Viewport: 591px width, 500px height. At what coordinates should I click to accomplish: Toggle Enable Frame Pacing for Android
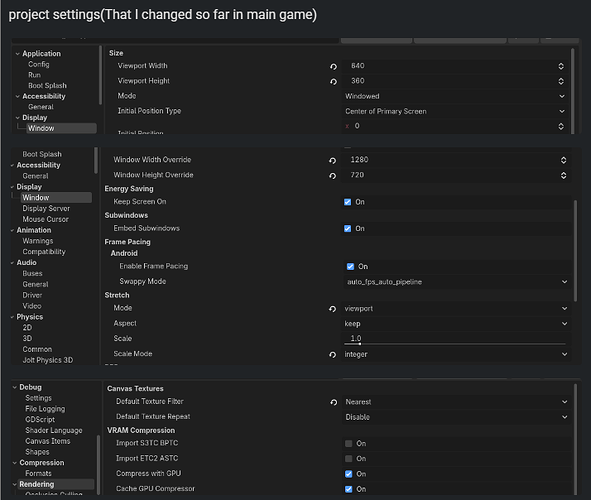tap(350, 267)
